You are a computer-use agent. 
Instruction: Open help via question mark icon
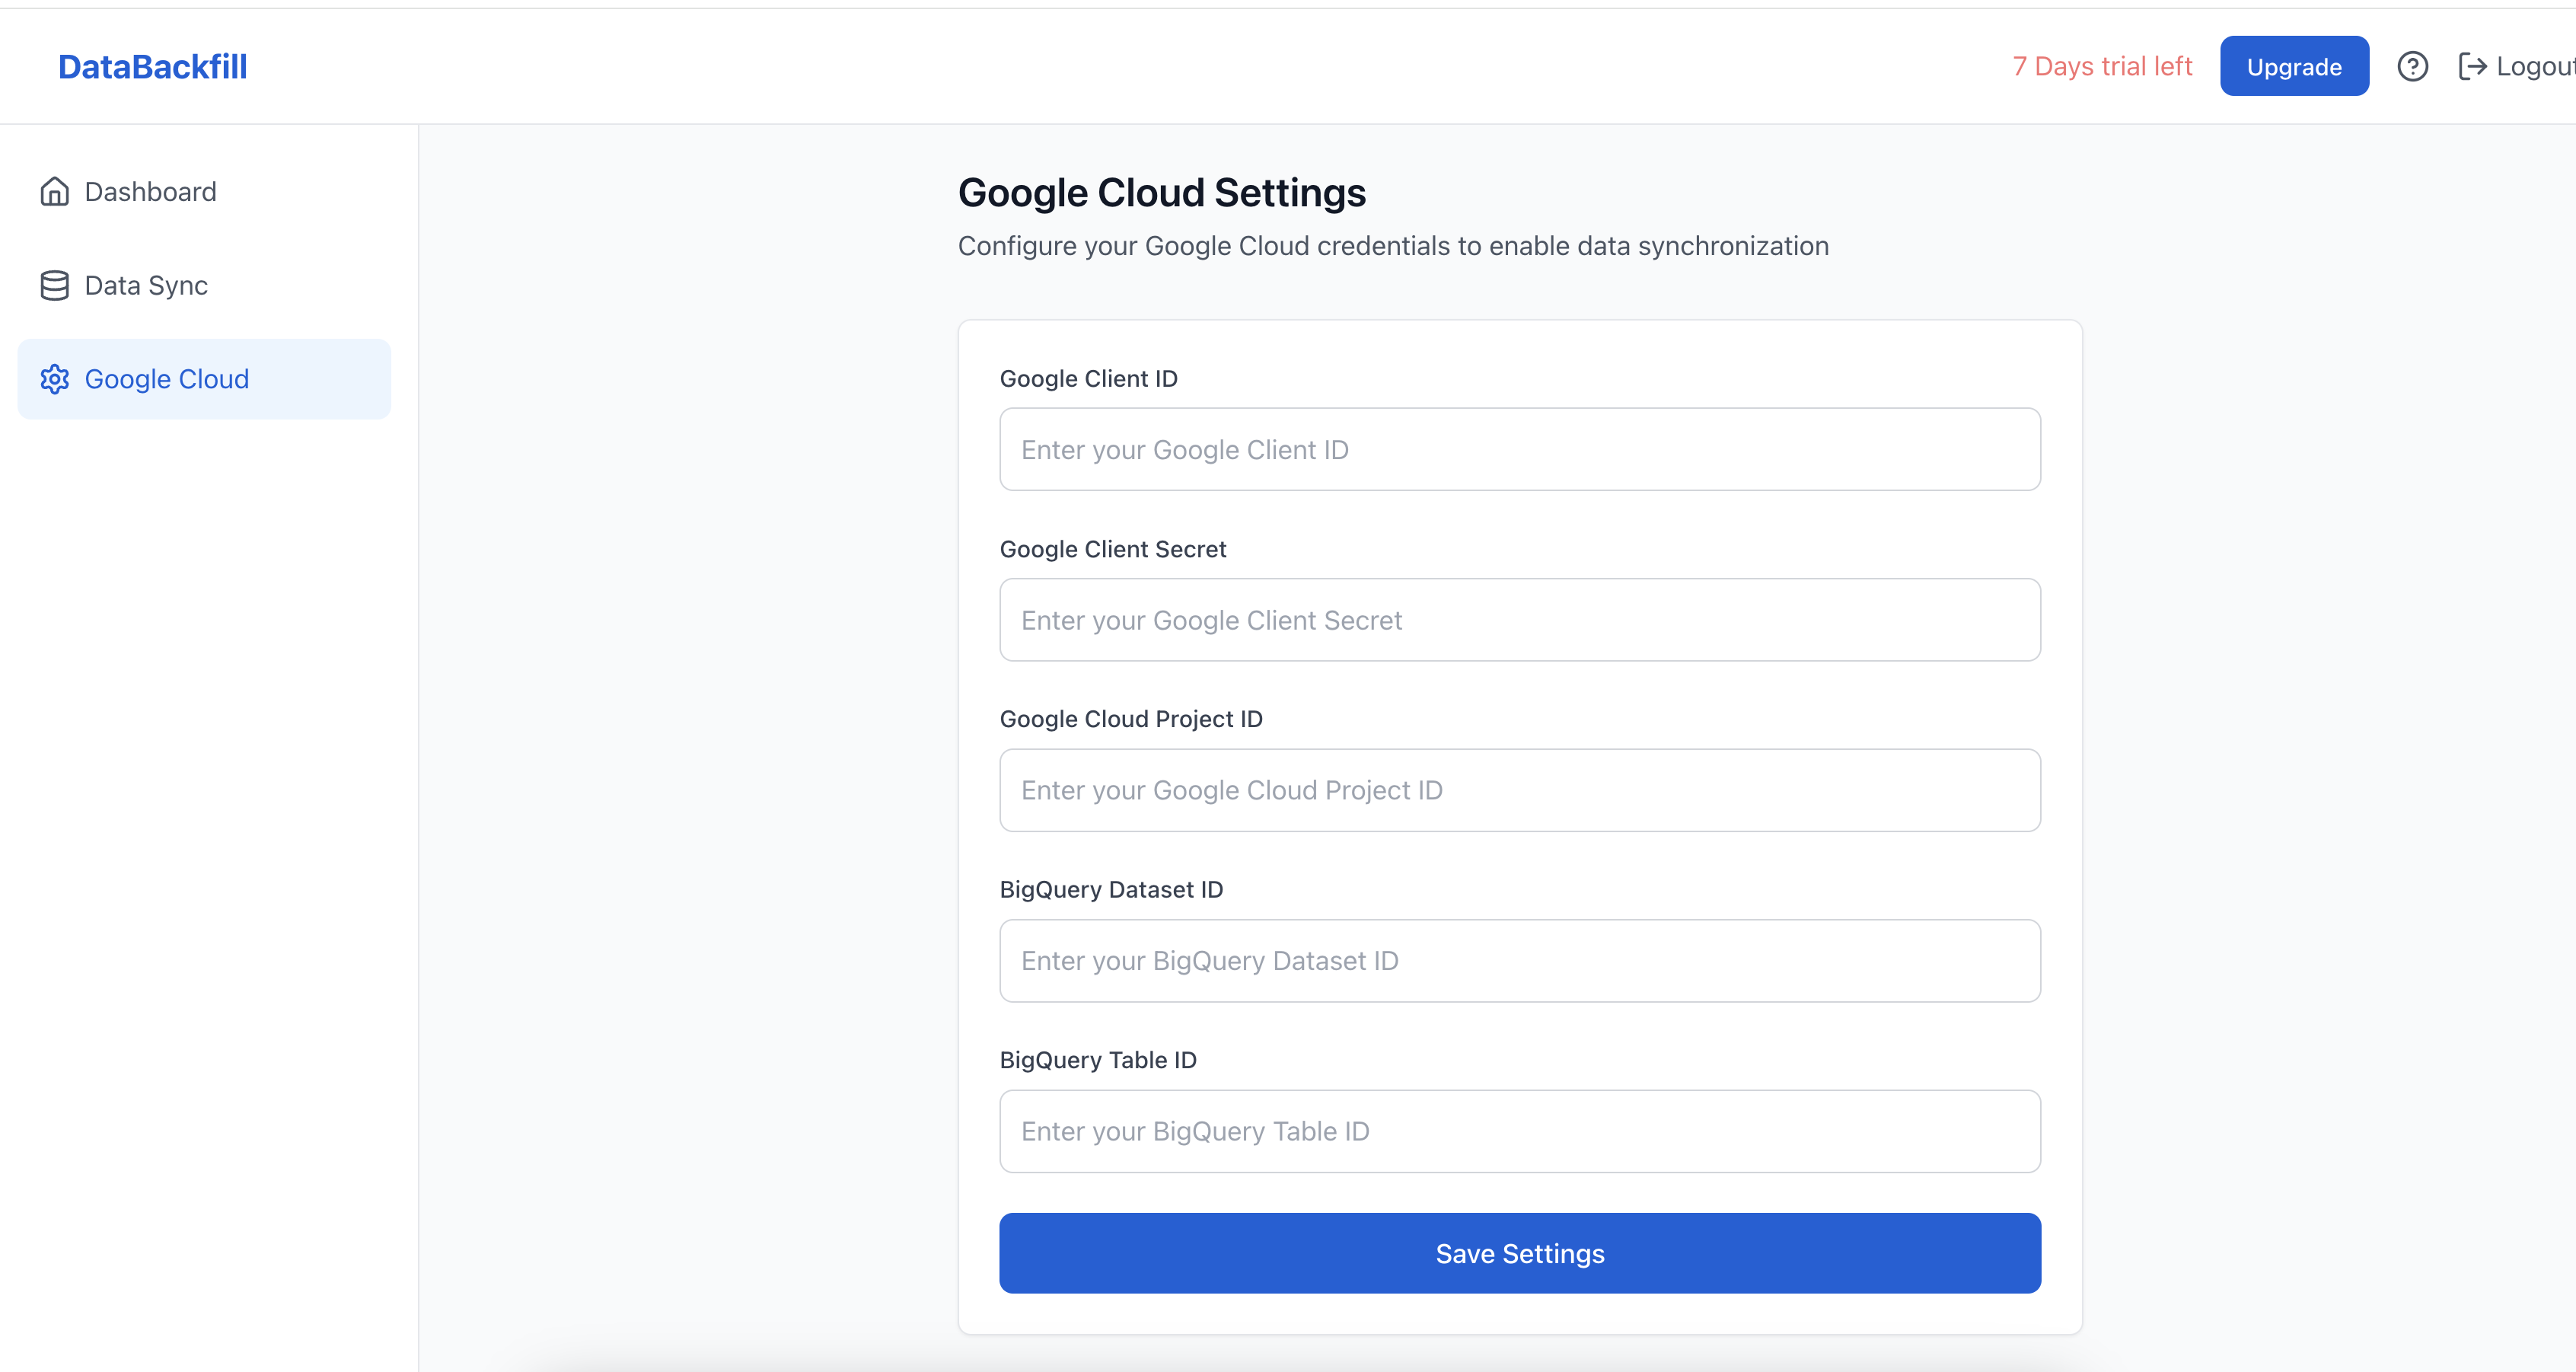(2412, 66)
